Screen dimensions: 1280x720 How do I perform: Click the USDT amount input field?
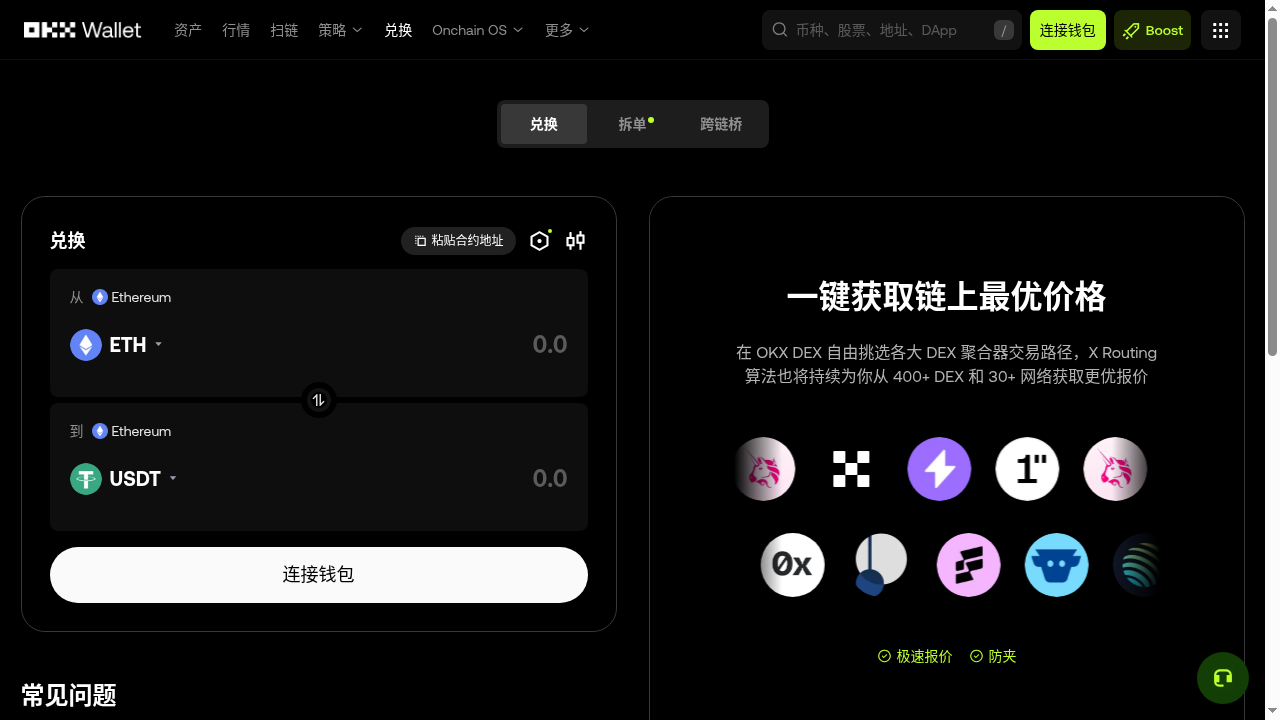point(549,479)
